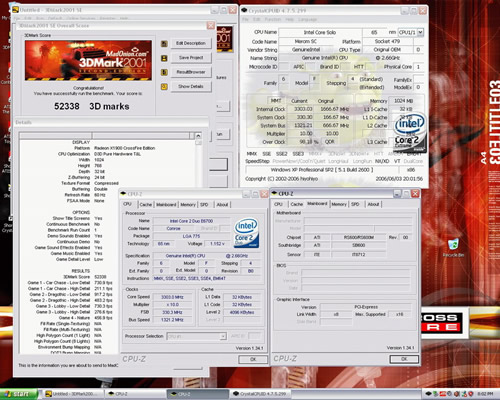Click the highlighted second CPU-Z taskbar button
500x400 pixels.
click(198, 394)
